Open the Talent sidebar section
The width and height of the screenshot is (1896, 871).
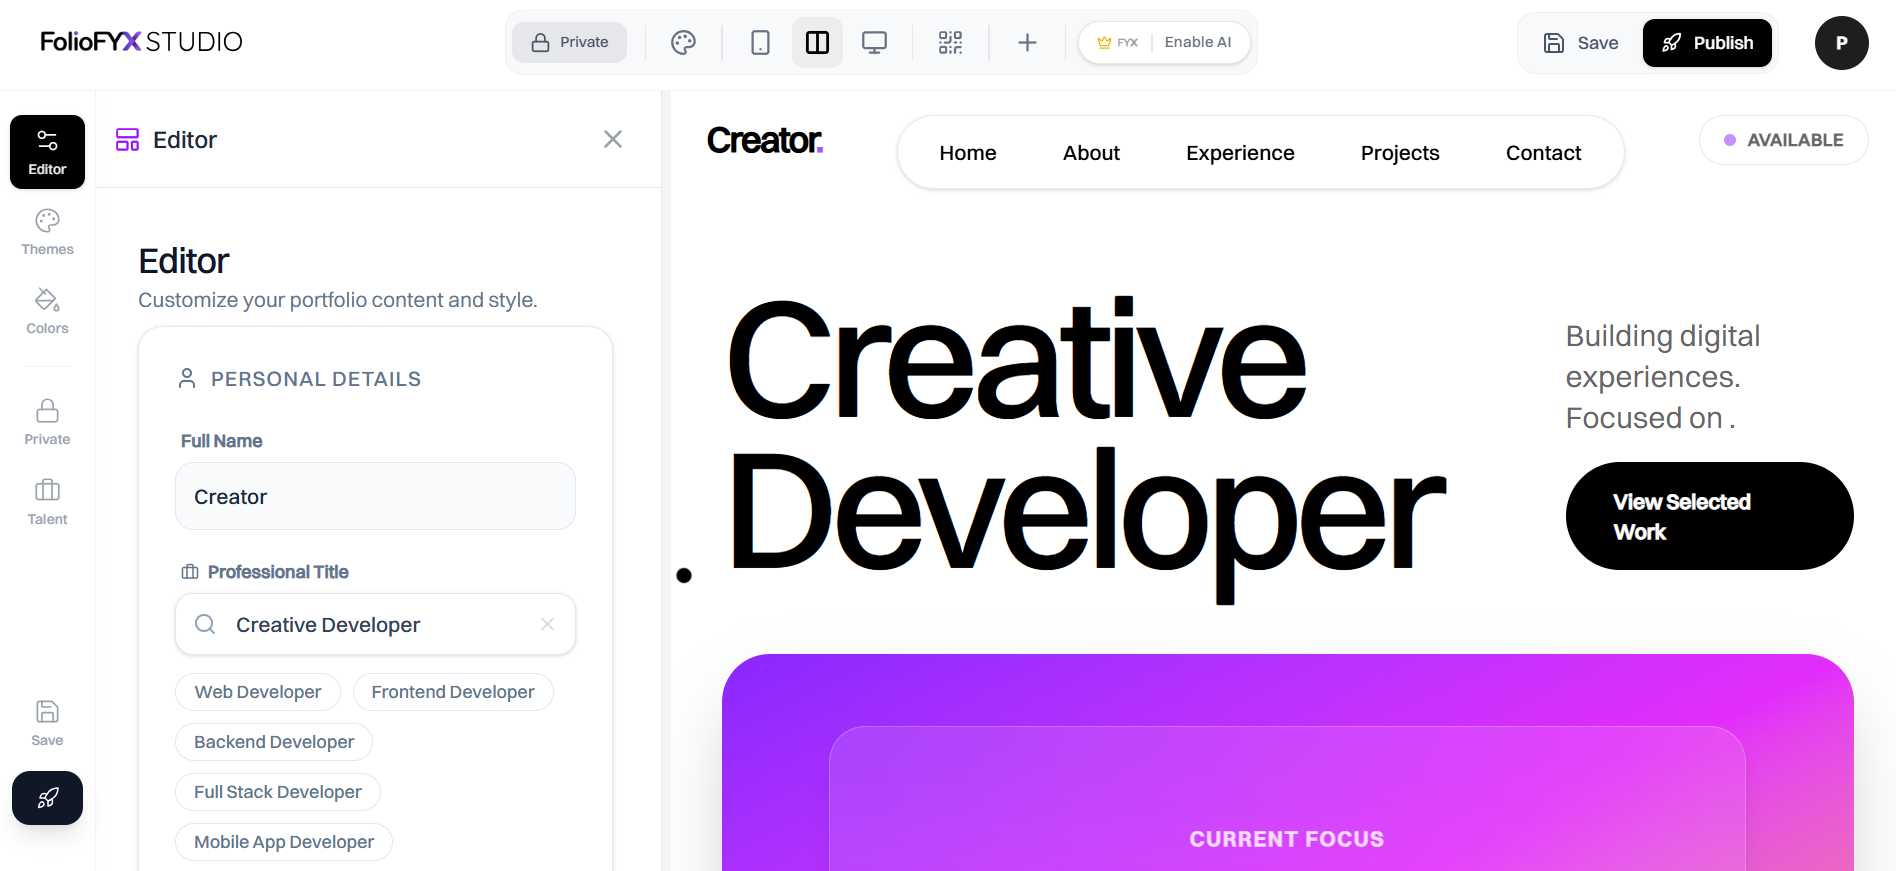pos(47,502)
